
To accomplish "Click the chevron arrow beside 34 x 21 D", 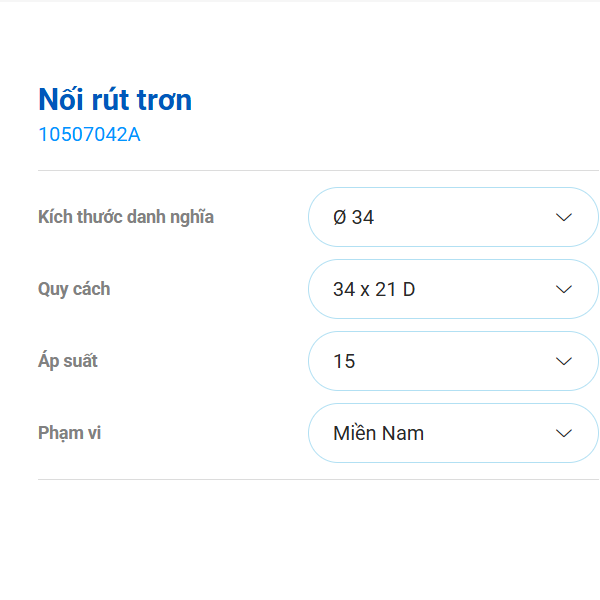I will pos(564,289).
